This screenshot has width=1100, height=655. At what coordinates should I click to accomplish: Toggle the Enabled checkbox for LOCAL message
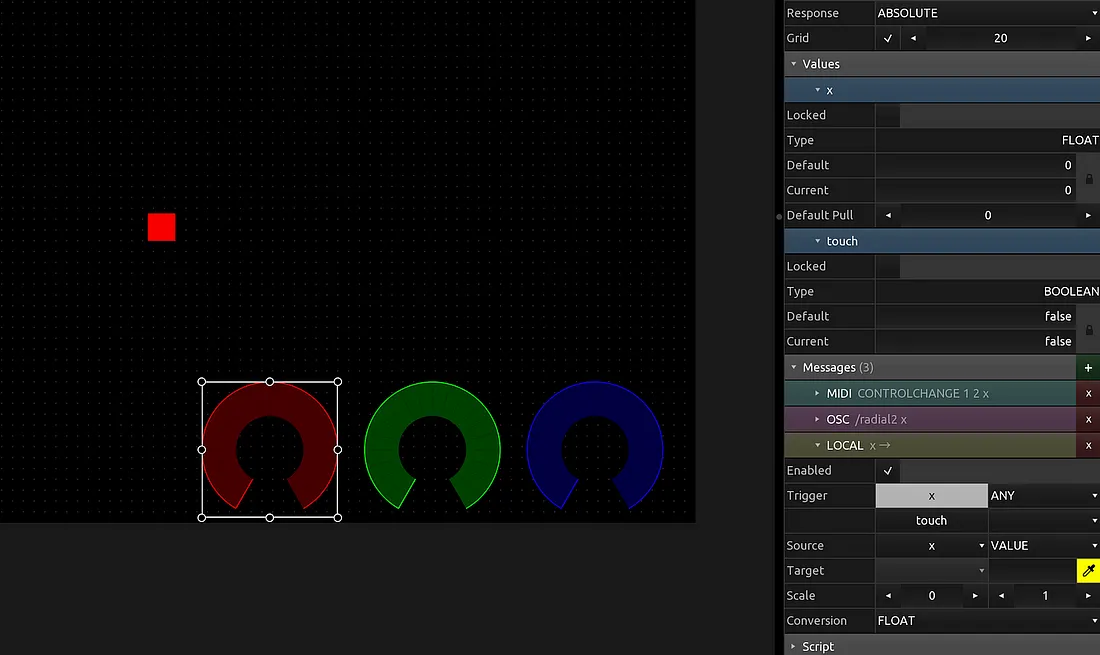click(888, 471)
